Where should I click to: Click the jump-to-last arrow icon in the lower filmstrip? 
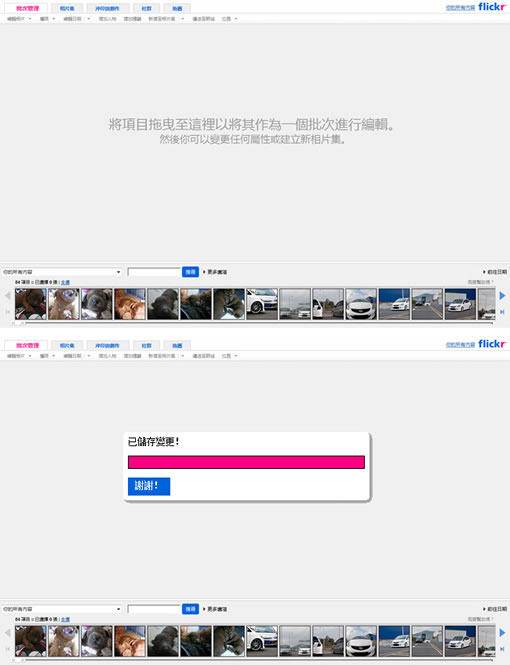click(x=502, y=649)
